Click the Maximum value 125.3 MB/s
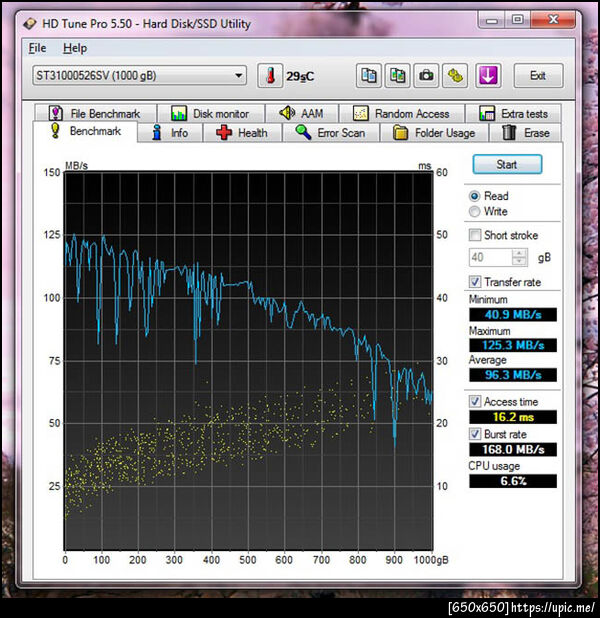Viewport: 600px width, 618px height. tap(513, 345)
